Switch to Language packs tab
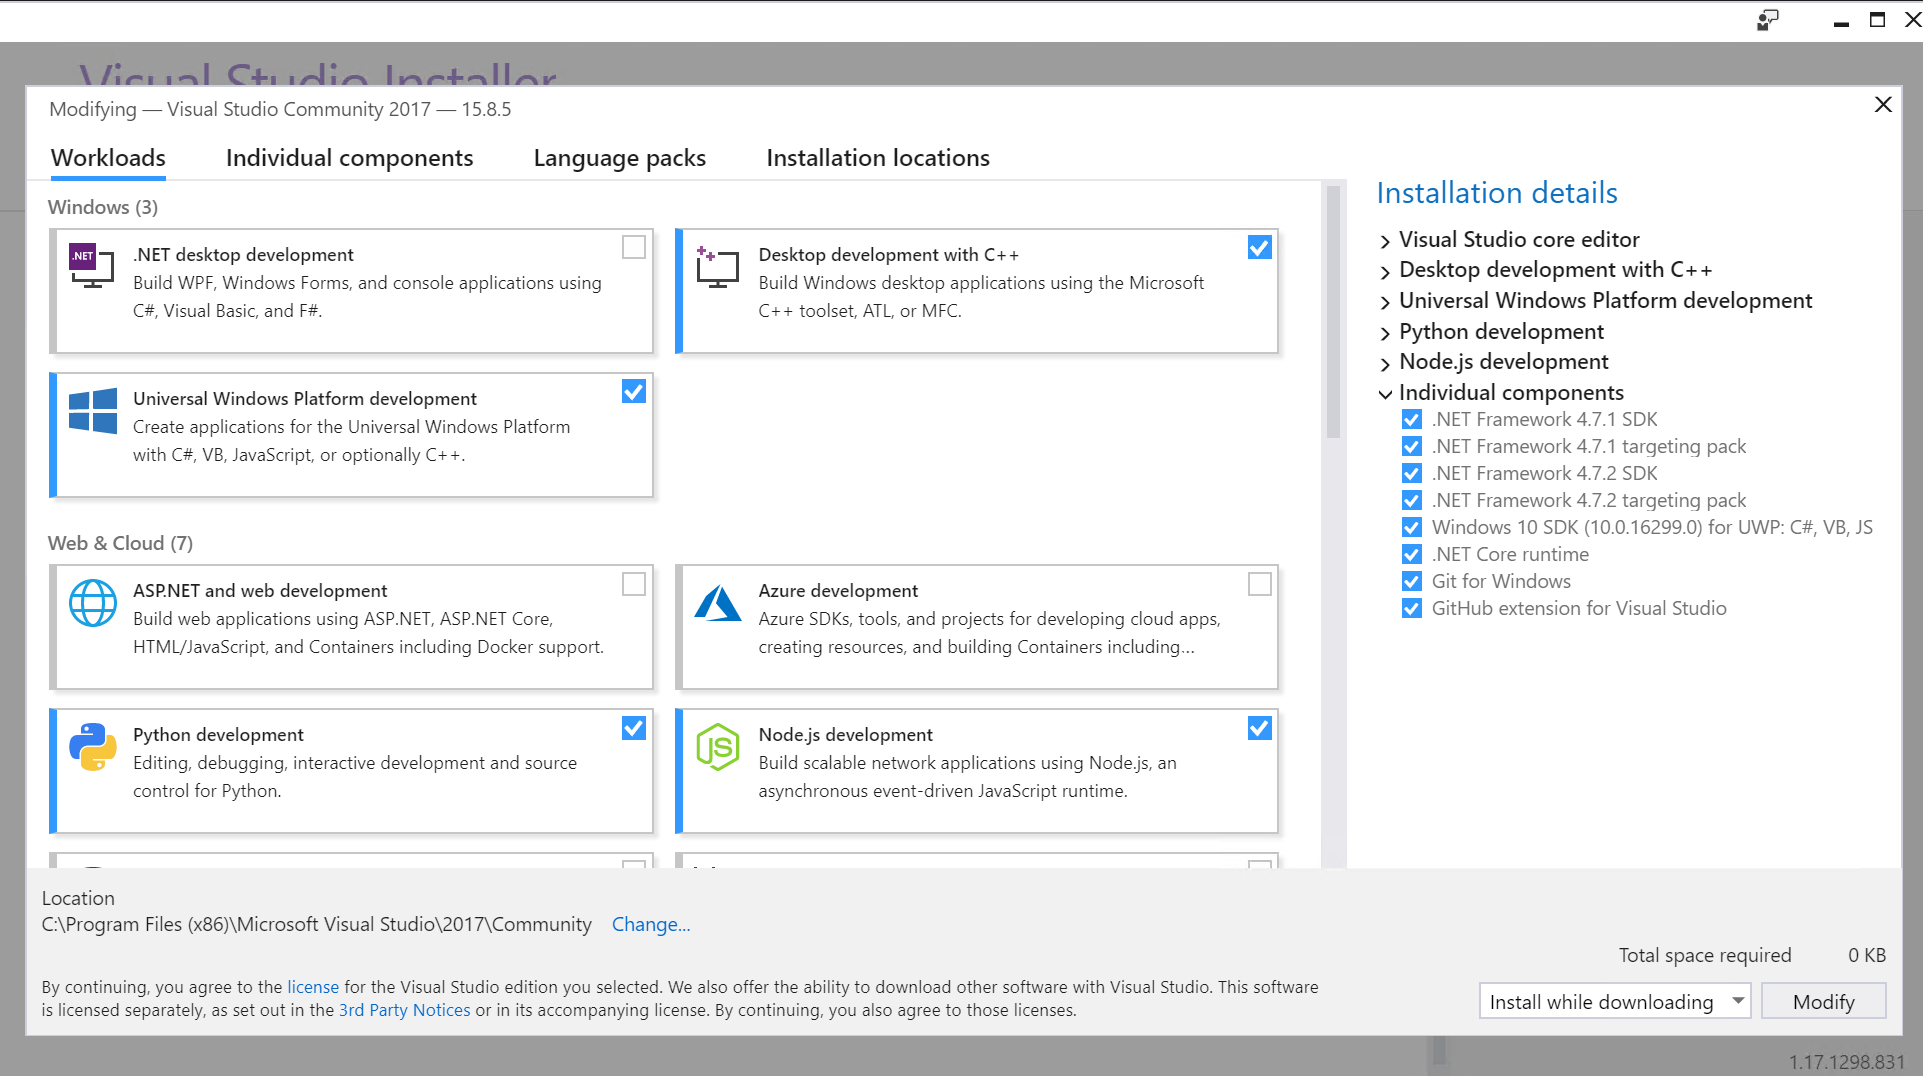 coord(619,158)
